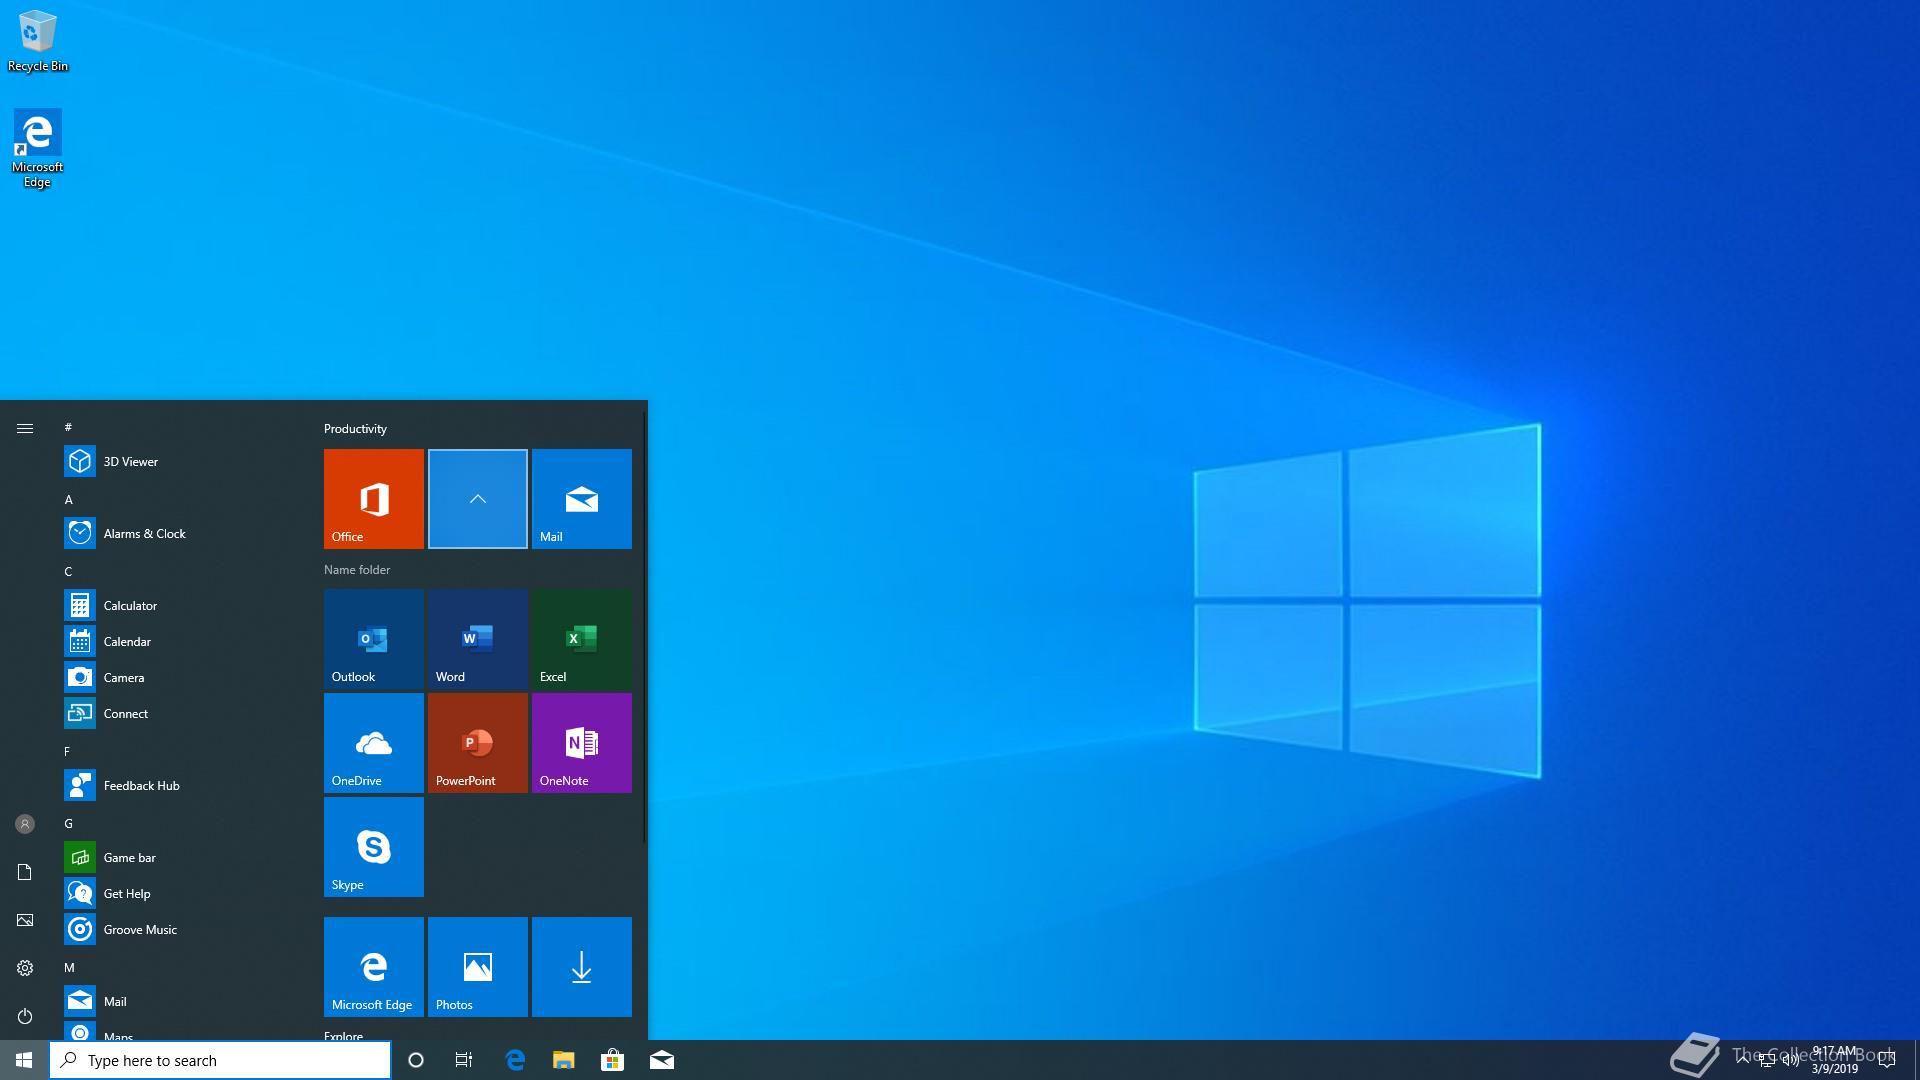1920x1080 pixels.
Task: Open Documents from Start sidebar
Action: point(25,872)
